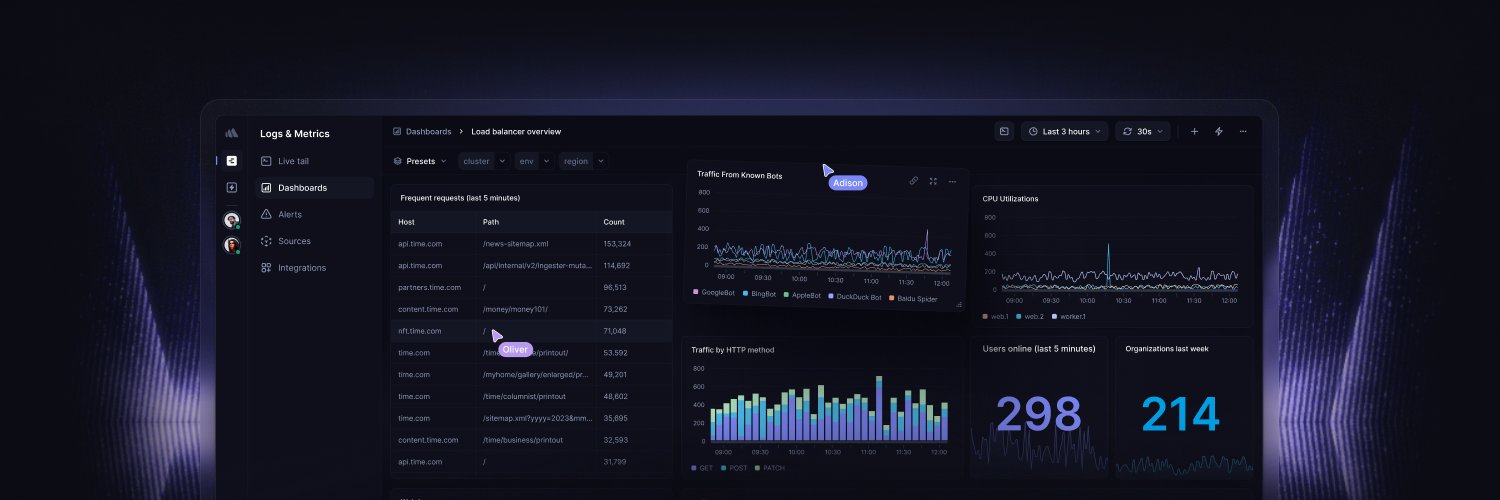Click the api.time.com /news-sitemap.xml table row
Screen dimensions: 1500x500
tap(531, 244)
